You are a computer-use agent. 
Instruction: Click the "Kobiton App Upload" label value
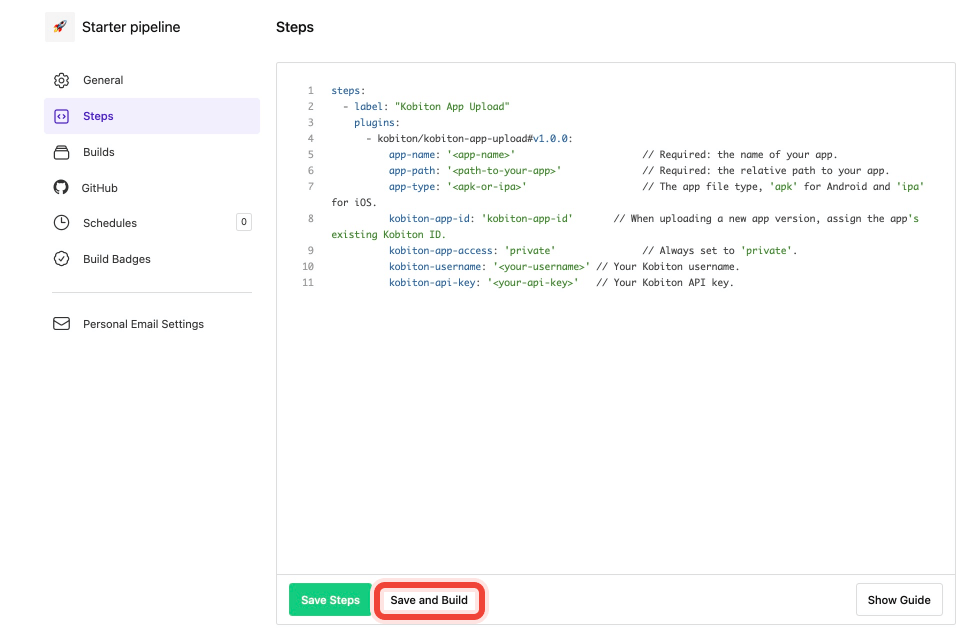(452, 107)
